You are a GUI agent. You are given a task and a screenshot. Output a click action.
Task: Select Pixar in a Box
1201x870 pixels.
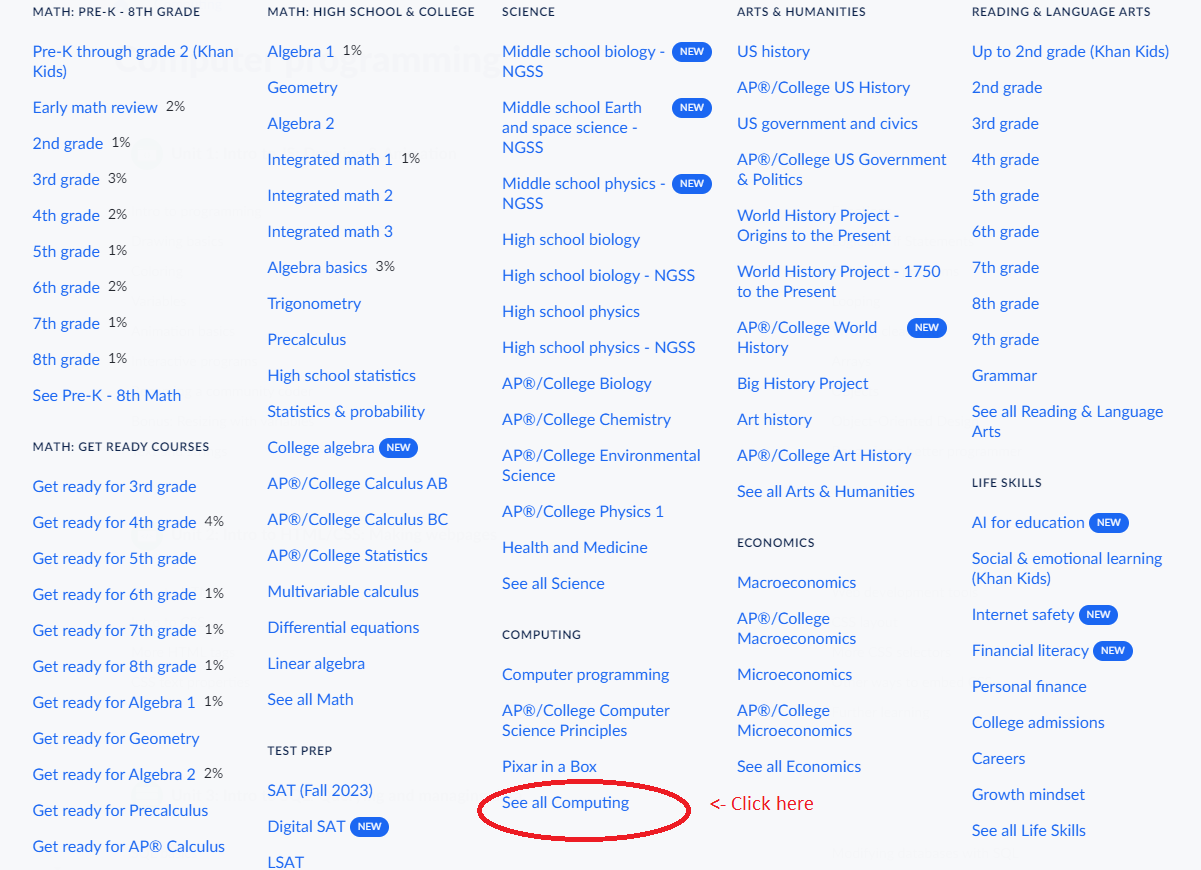coord(549,767)
